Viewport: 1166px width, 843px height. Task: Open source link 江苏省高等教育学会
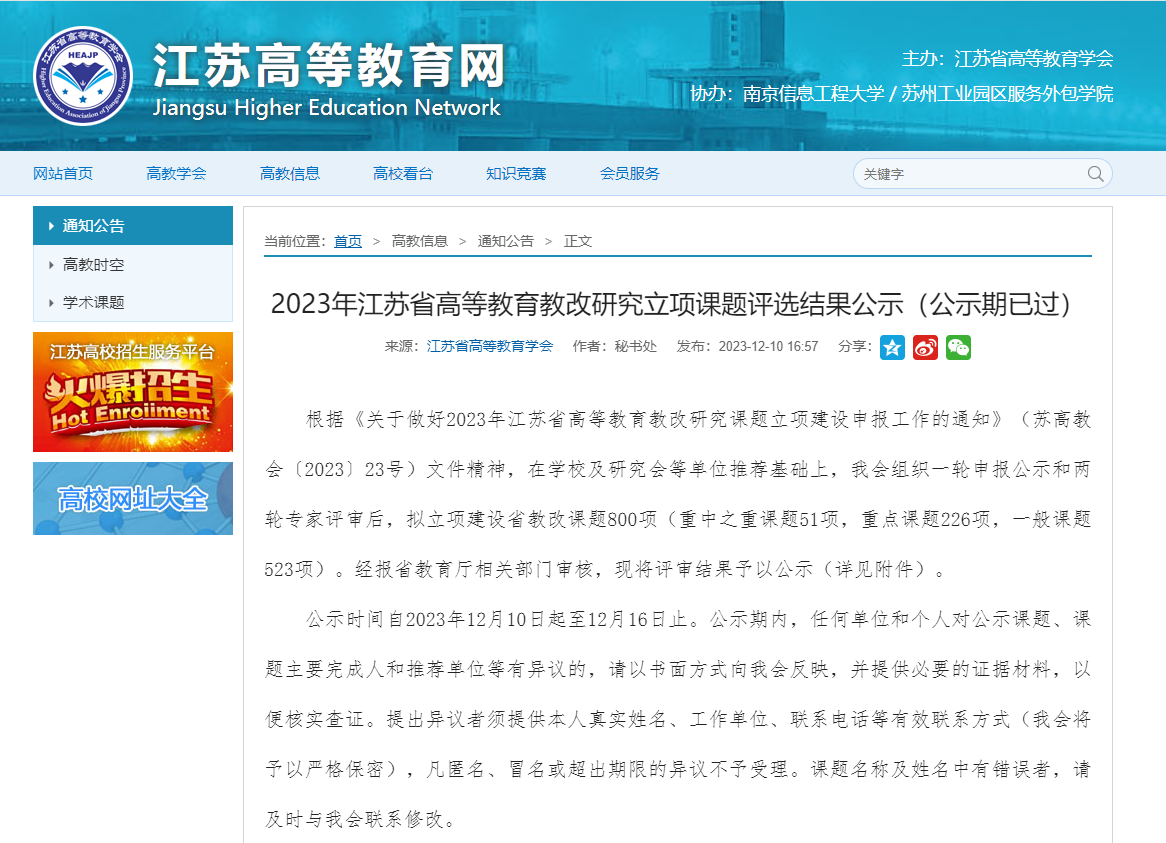490,346
